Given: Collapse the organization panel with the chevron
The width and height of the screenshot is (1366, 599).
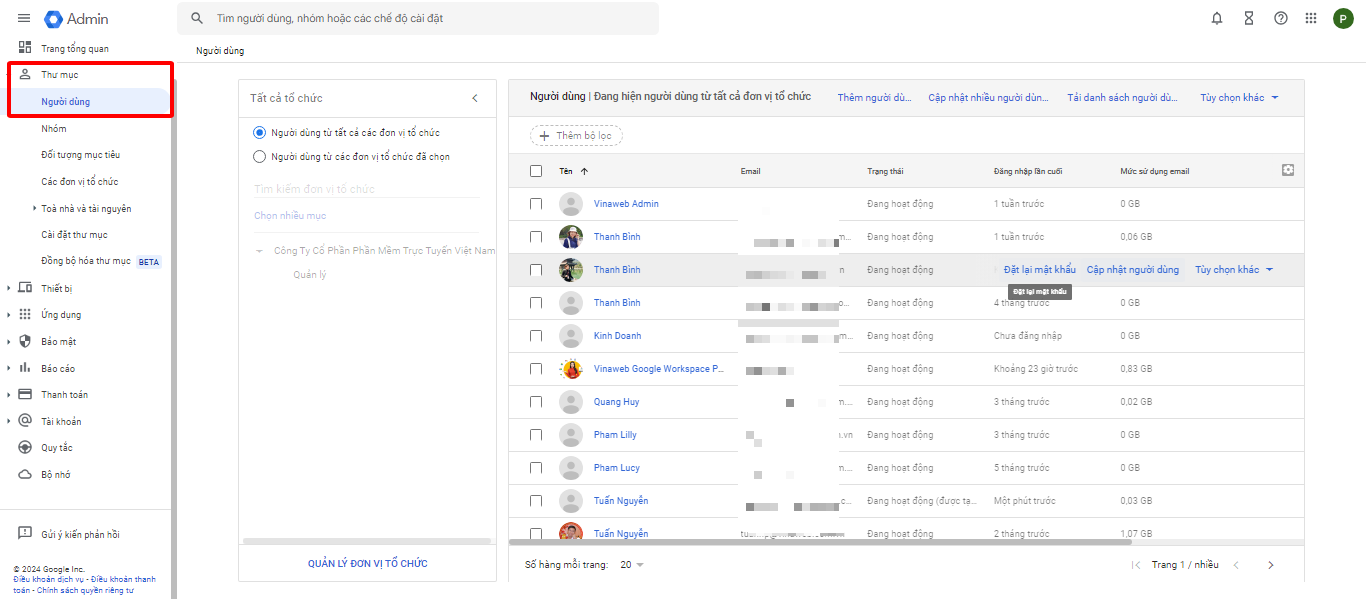Looking at the screenshot, I should click(x=475, y=98).
